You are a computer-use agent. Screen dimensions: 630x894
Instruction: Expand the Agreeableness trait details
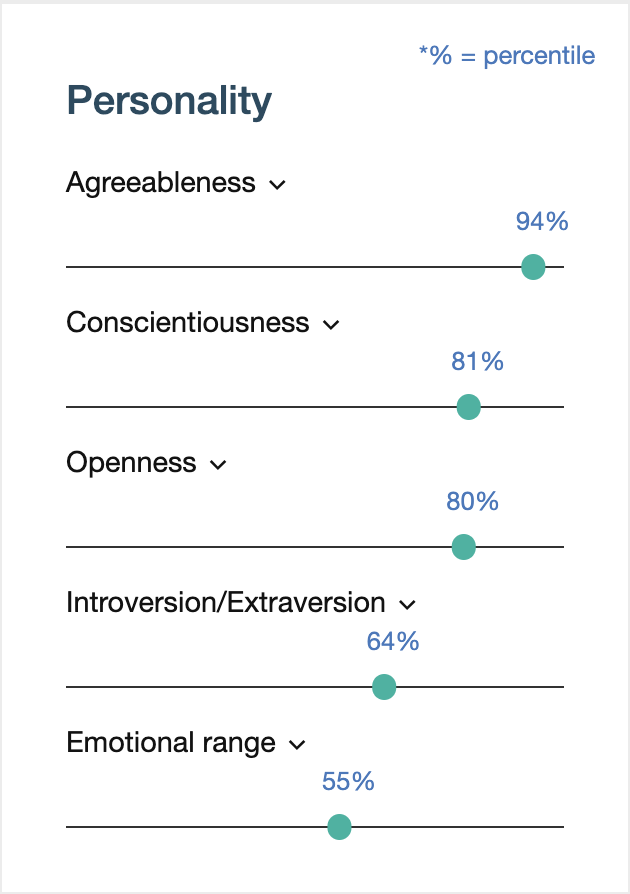[278, 184]
